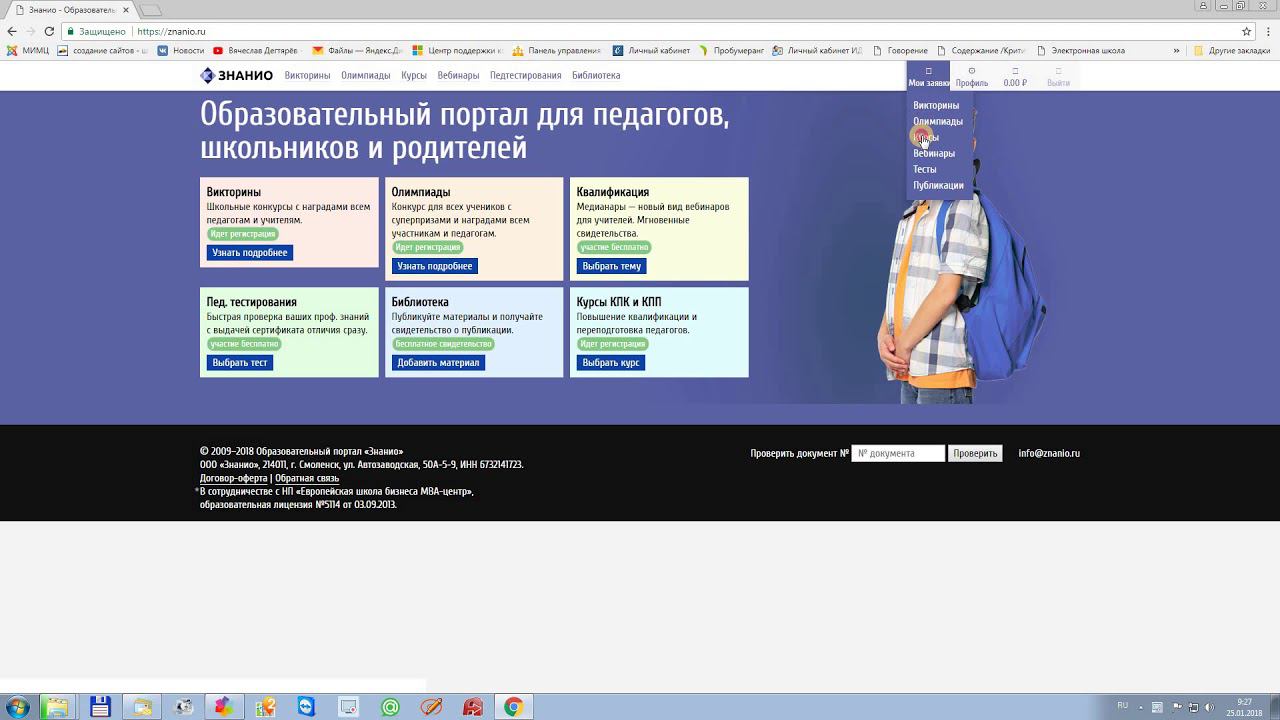Show hidden system tray icons
Screen dimensions: 1280x720
point(1142,707)
